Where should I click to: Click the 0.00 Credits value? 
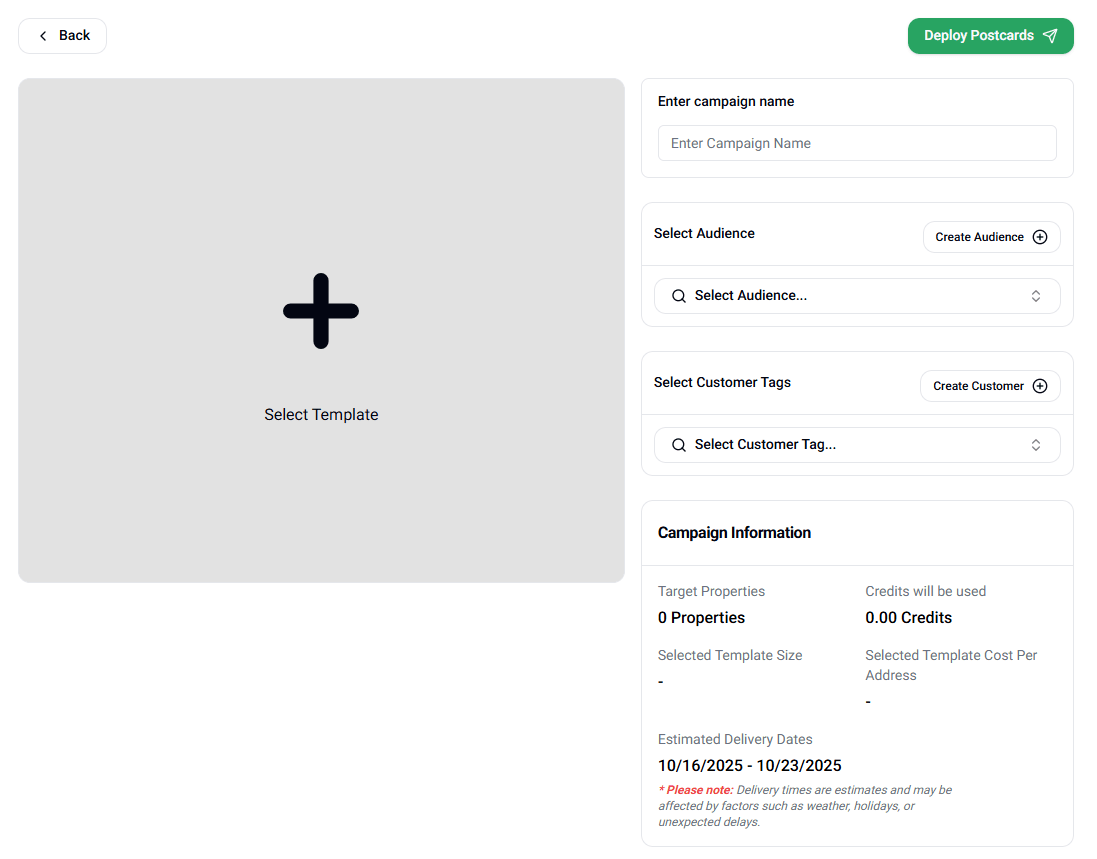pyautogui.click(x=908, y=618)
